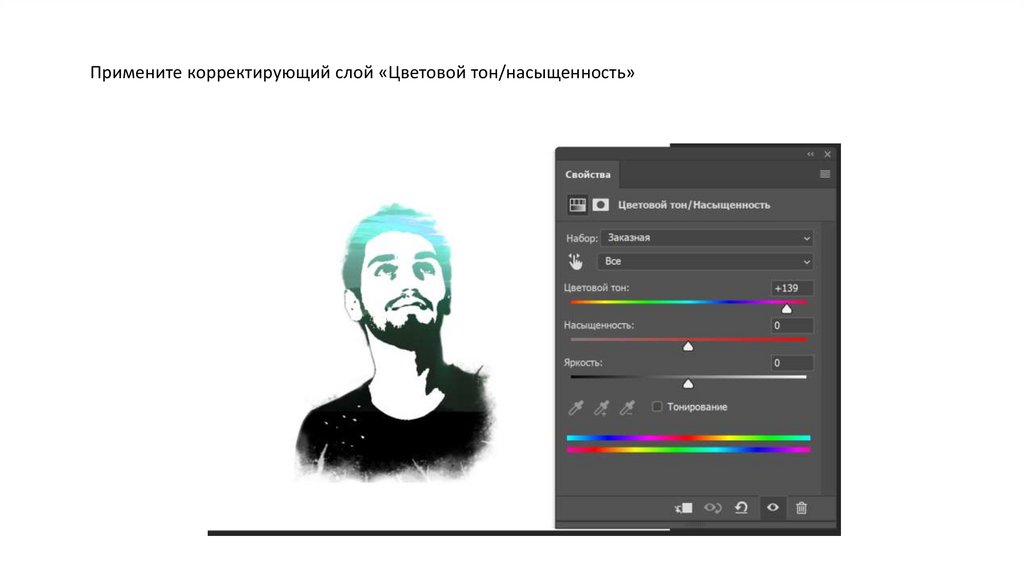This screenshot has height=574, width=1024.
Task: Select the eyedropper tool
Action: click(x=575, y=408)
